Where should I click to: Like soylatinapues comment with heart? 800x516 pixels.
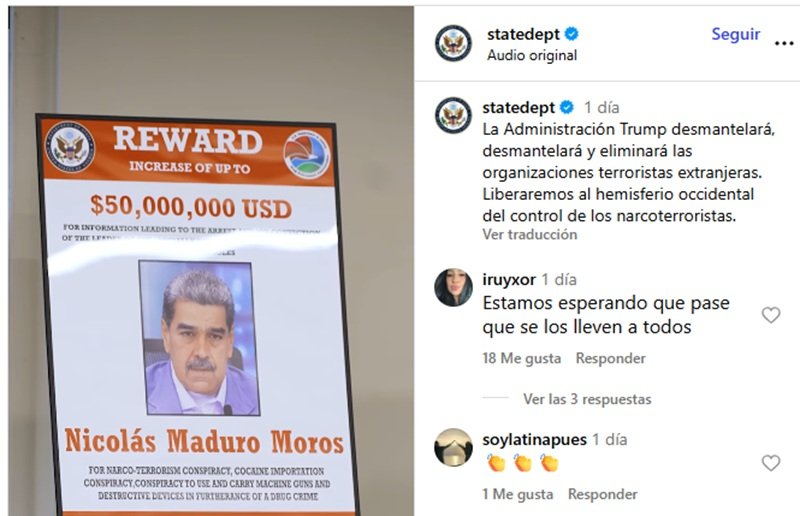pos(770,463)
